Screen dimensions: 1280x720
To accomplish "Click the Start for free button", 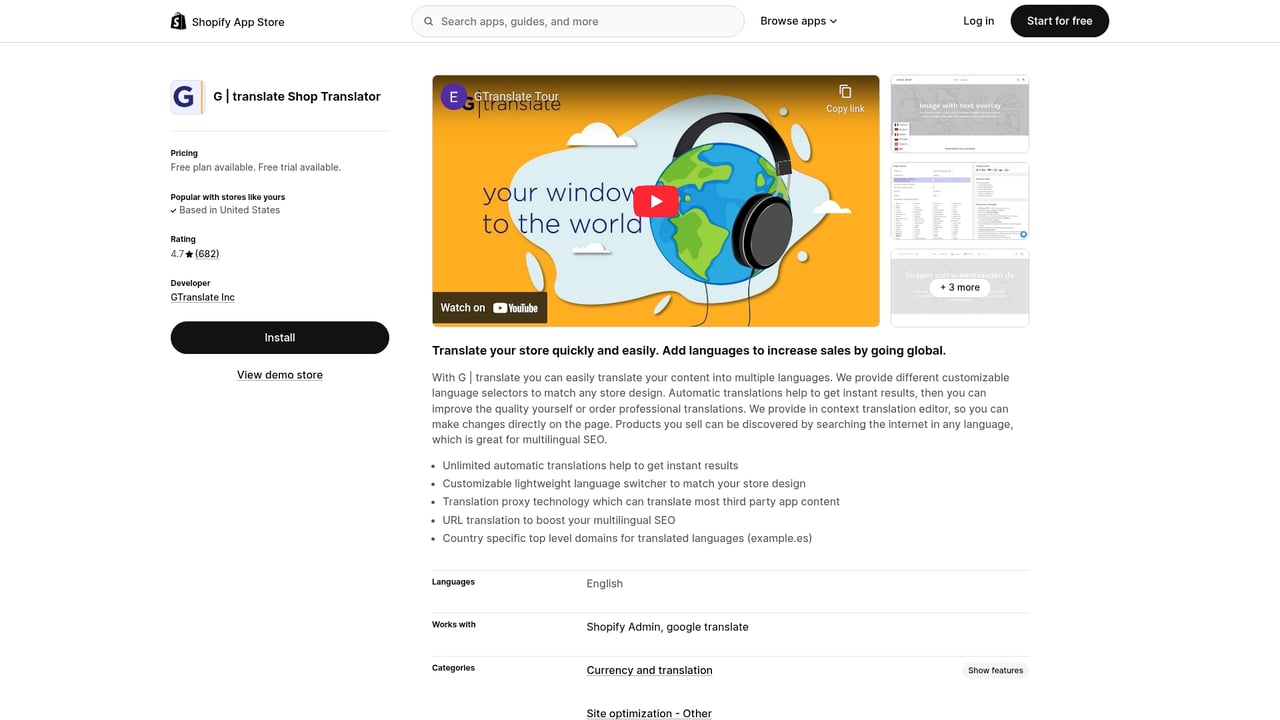I will coord(1059,20).
